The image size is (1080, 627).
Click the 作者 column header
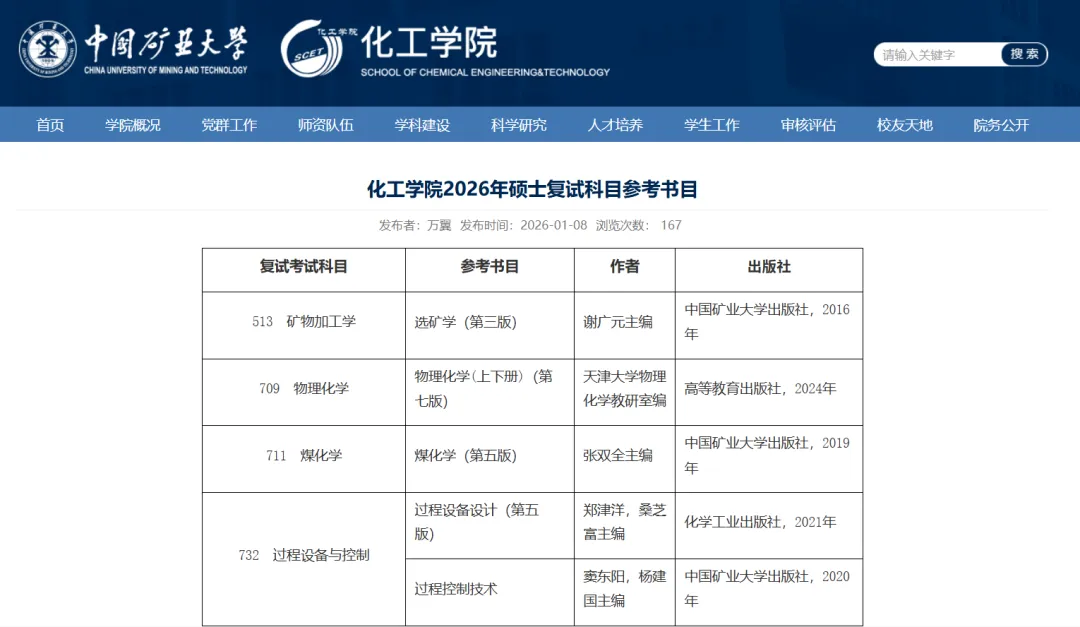tap(625, 270)
